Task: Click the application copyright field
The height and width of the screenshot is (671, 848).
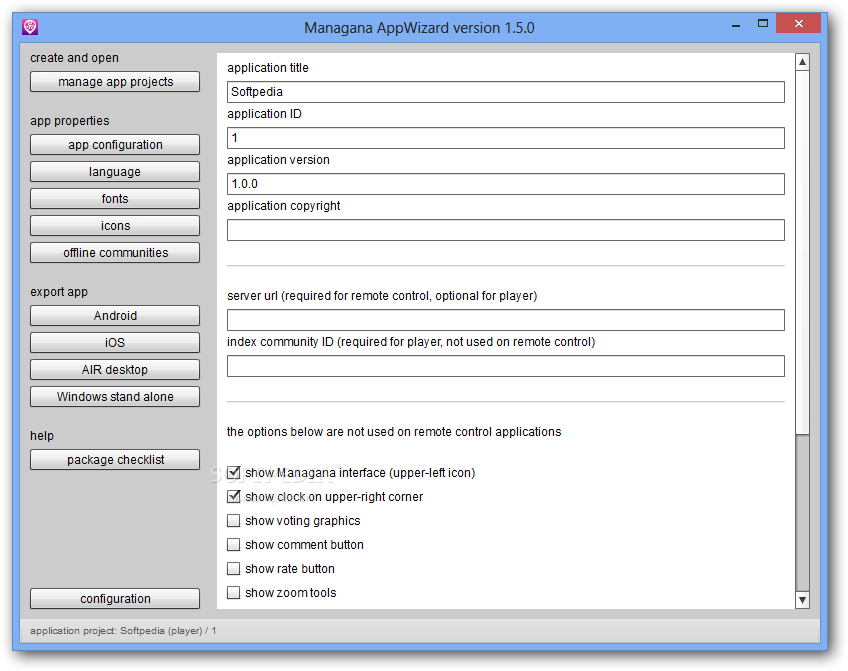Action: click(x=506, y=230)
